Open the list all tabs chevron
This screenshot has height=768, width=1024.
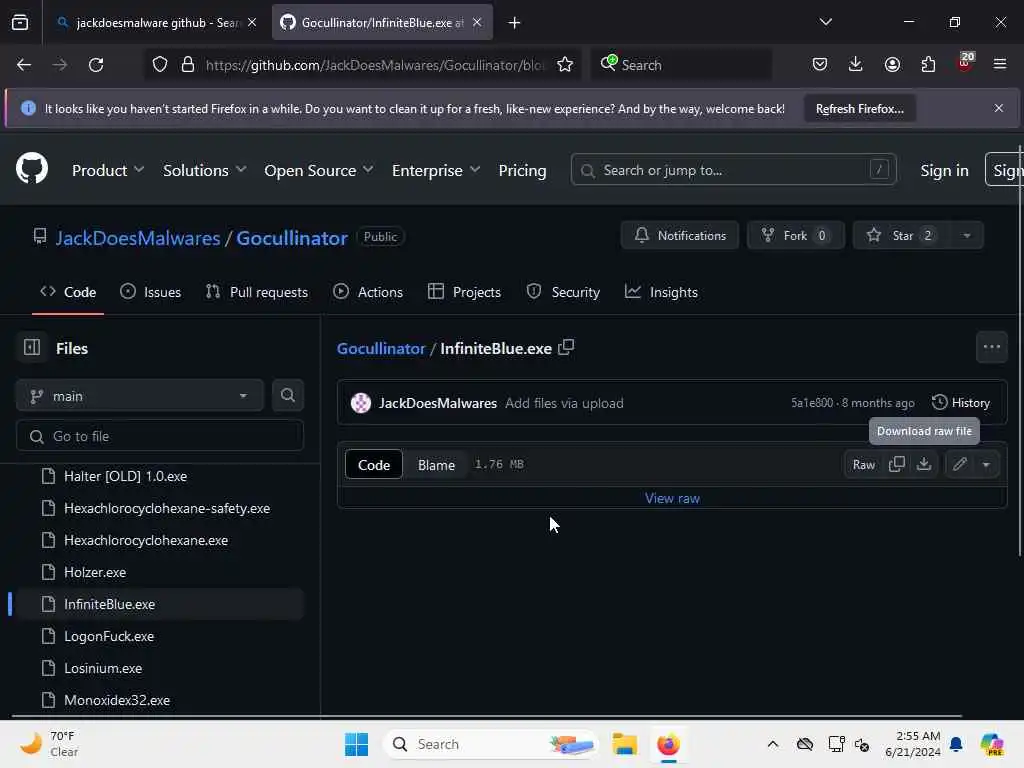pos(825,22)
